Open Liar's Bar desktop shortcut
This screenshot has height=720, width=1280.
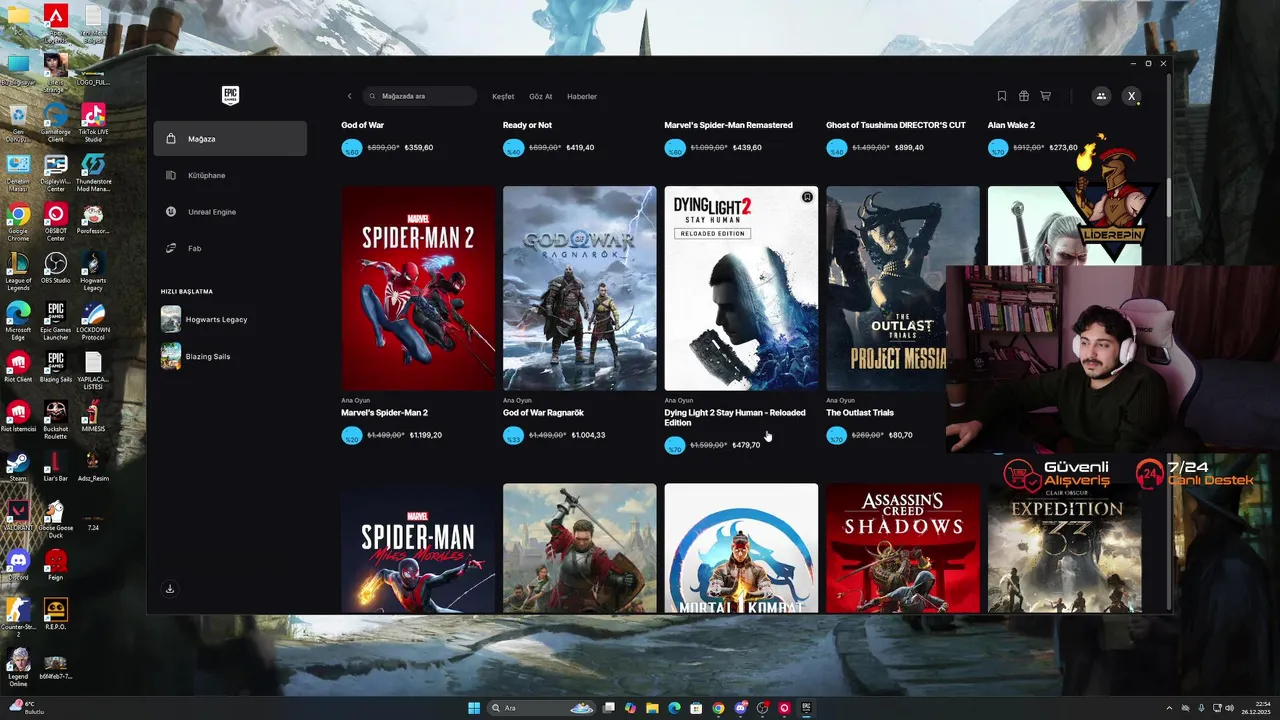56,467
